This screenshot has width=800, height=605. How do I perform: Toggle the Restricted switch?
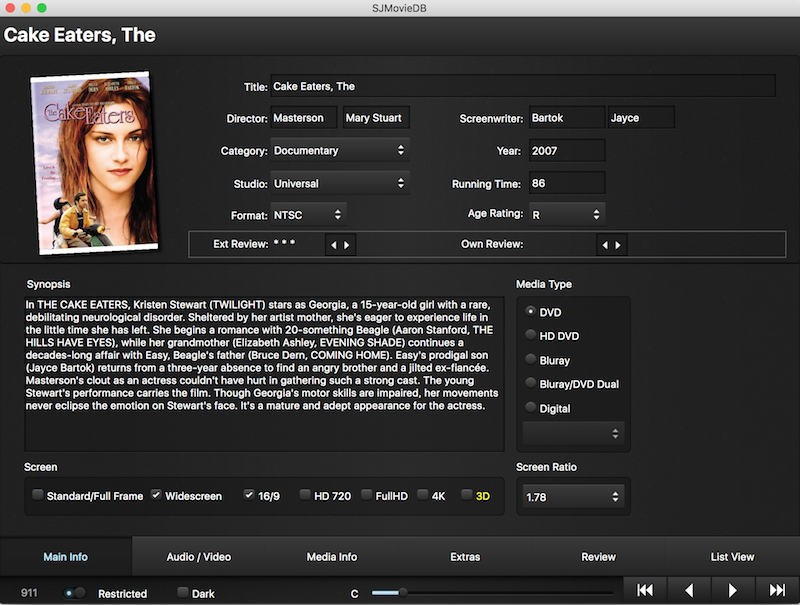point(75,593)
